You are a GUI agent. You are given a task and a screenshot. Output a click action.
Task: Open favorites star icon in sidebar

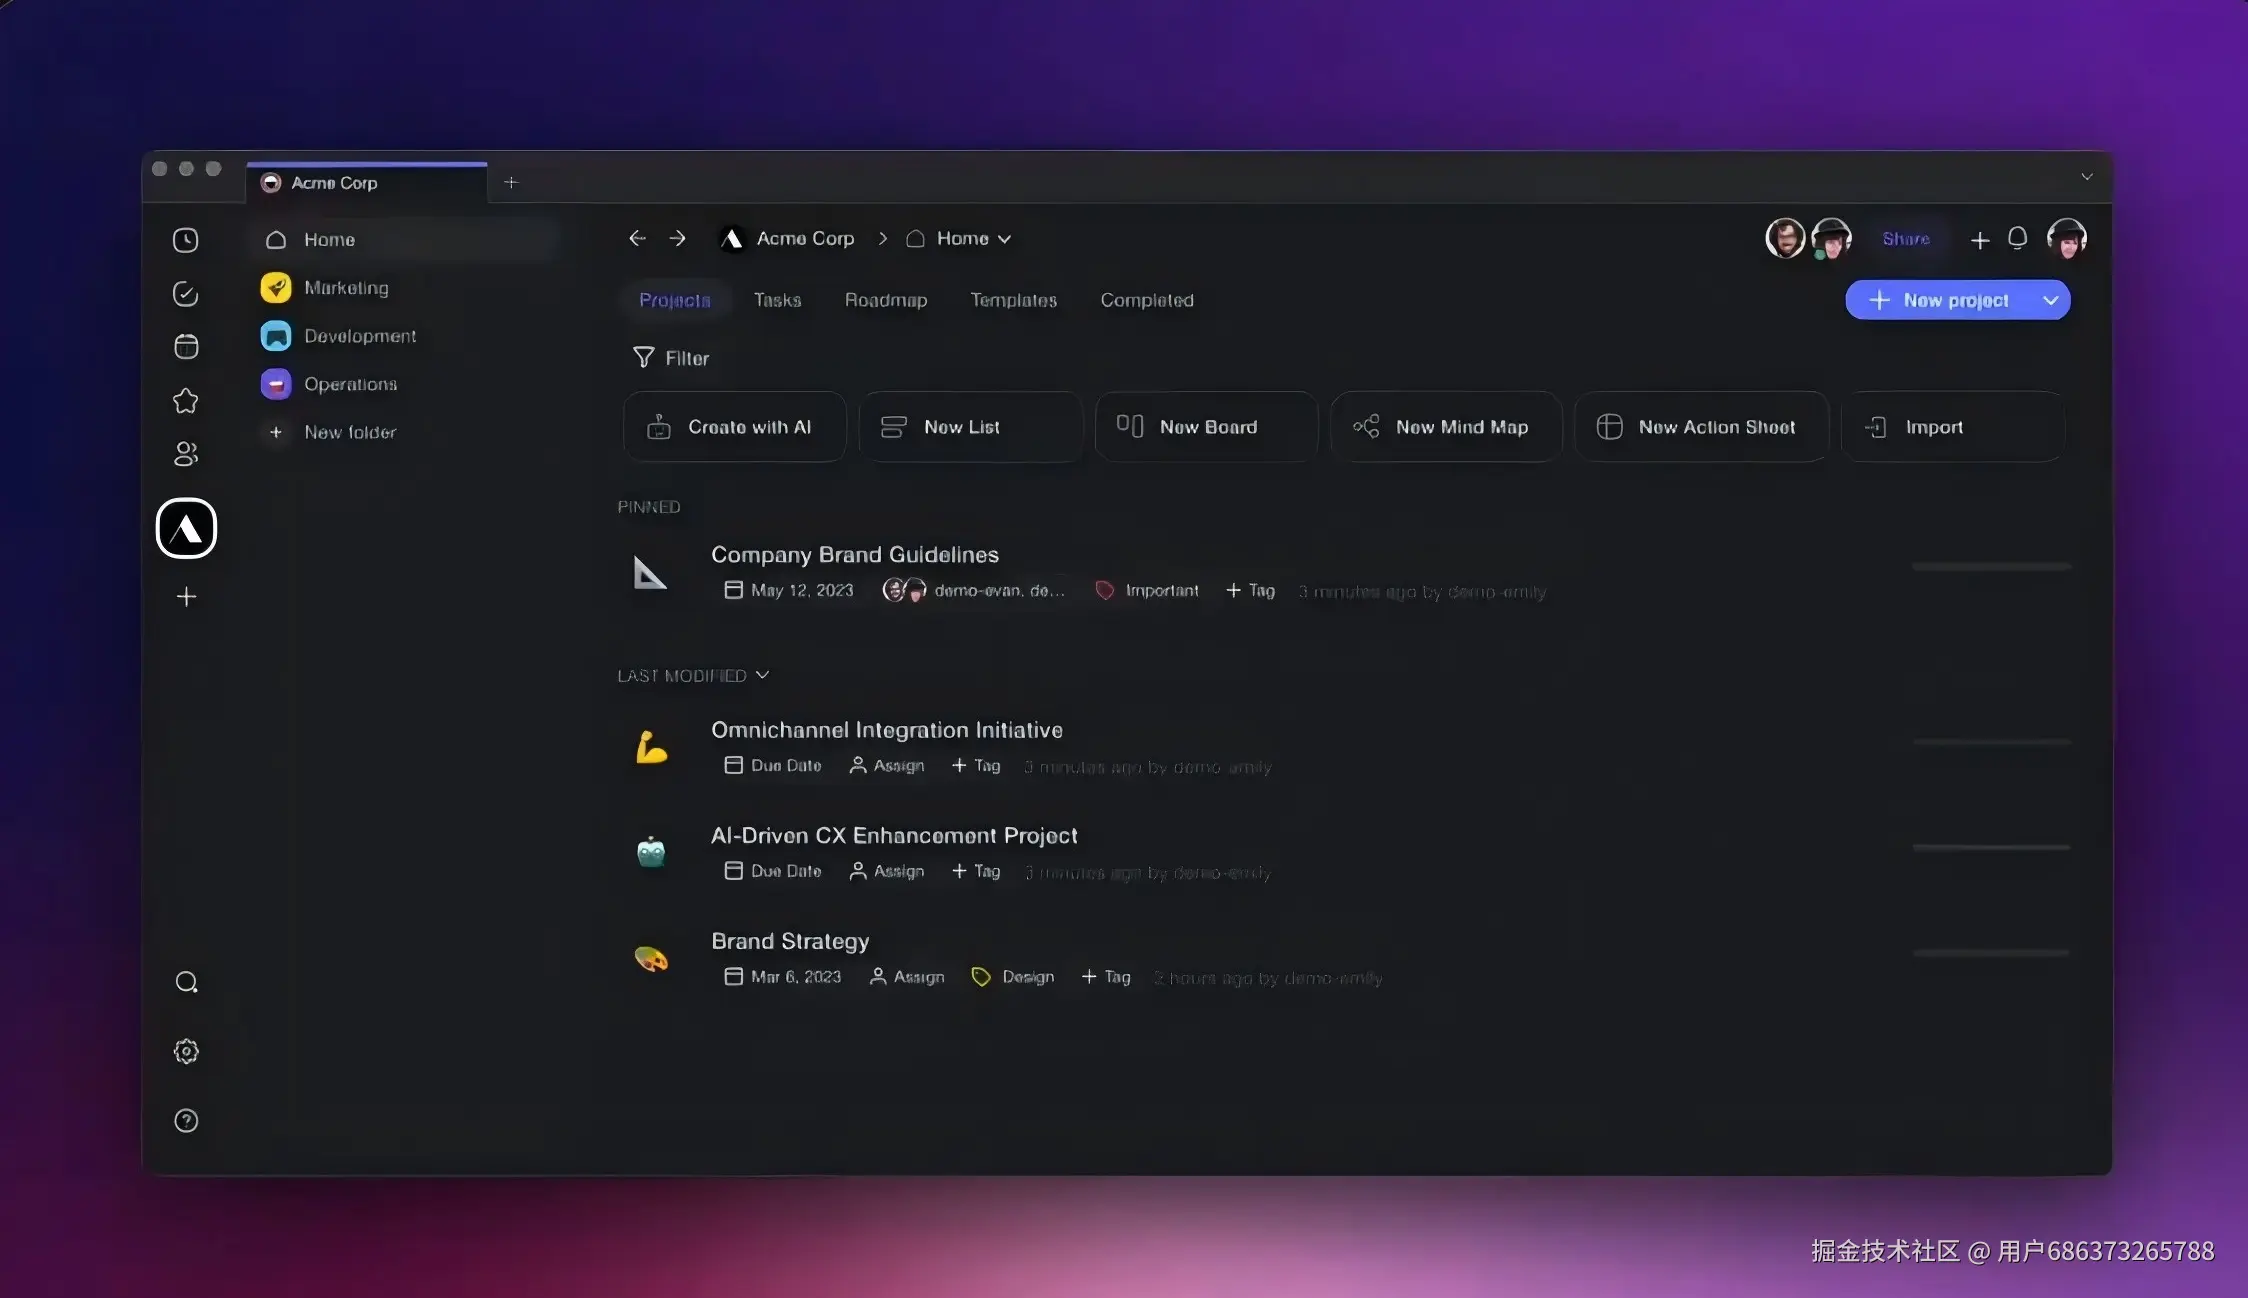tap(185, 401)
